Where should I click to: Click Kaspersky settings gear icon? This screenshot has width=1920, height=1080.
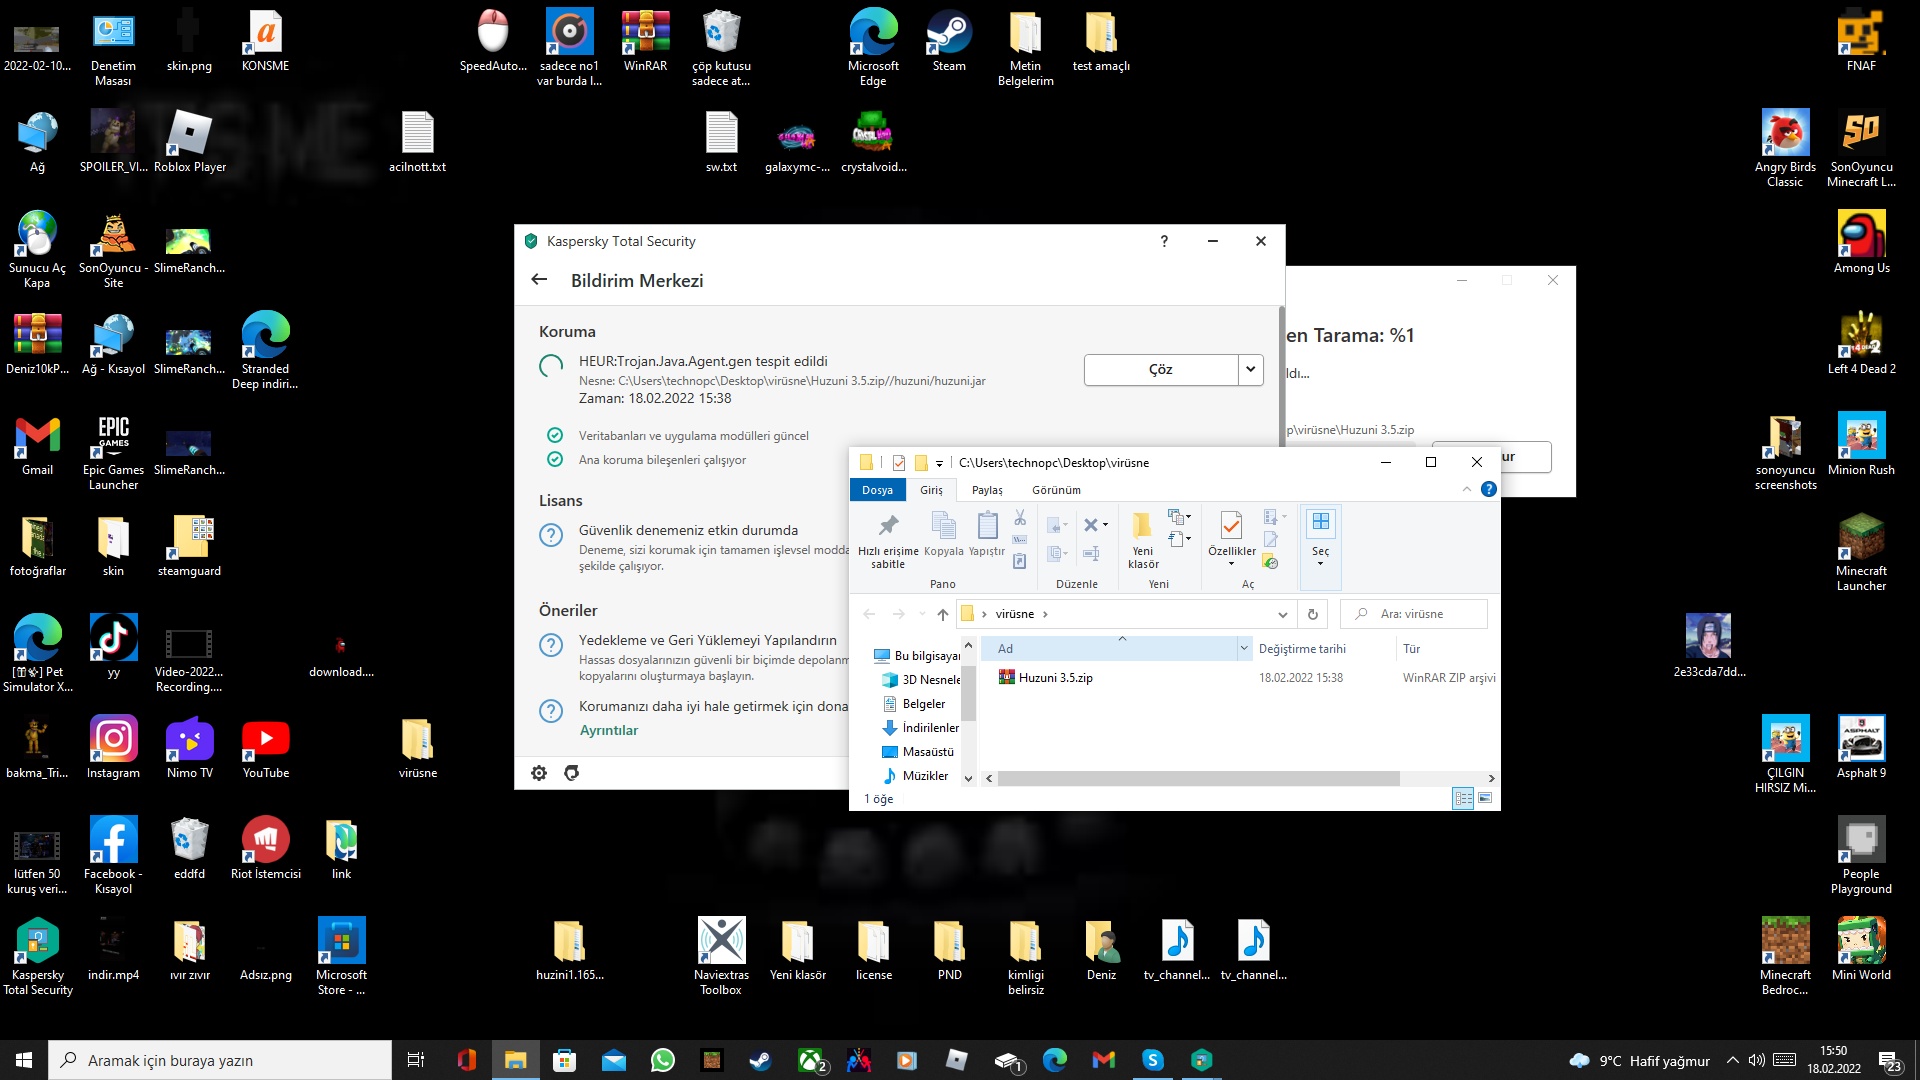pos(539,773)
